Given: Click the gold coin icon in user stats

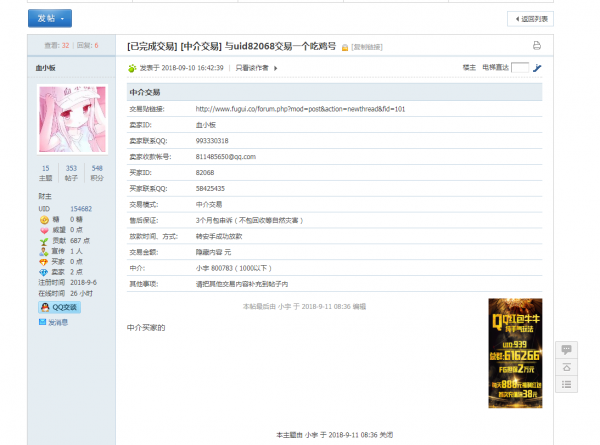Looking at the screenshot, I should tap(44, 220).
